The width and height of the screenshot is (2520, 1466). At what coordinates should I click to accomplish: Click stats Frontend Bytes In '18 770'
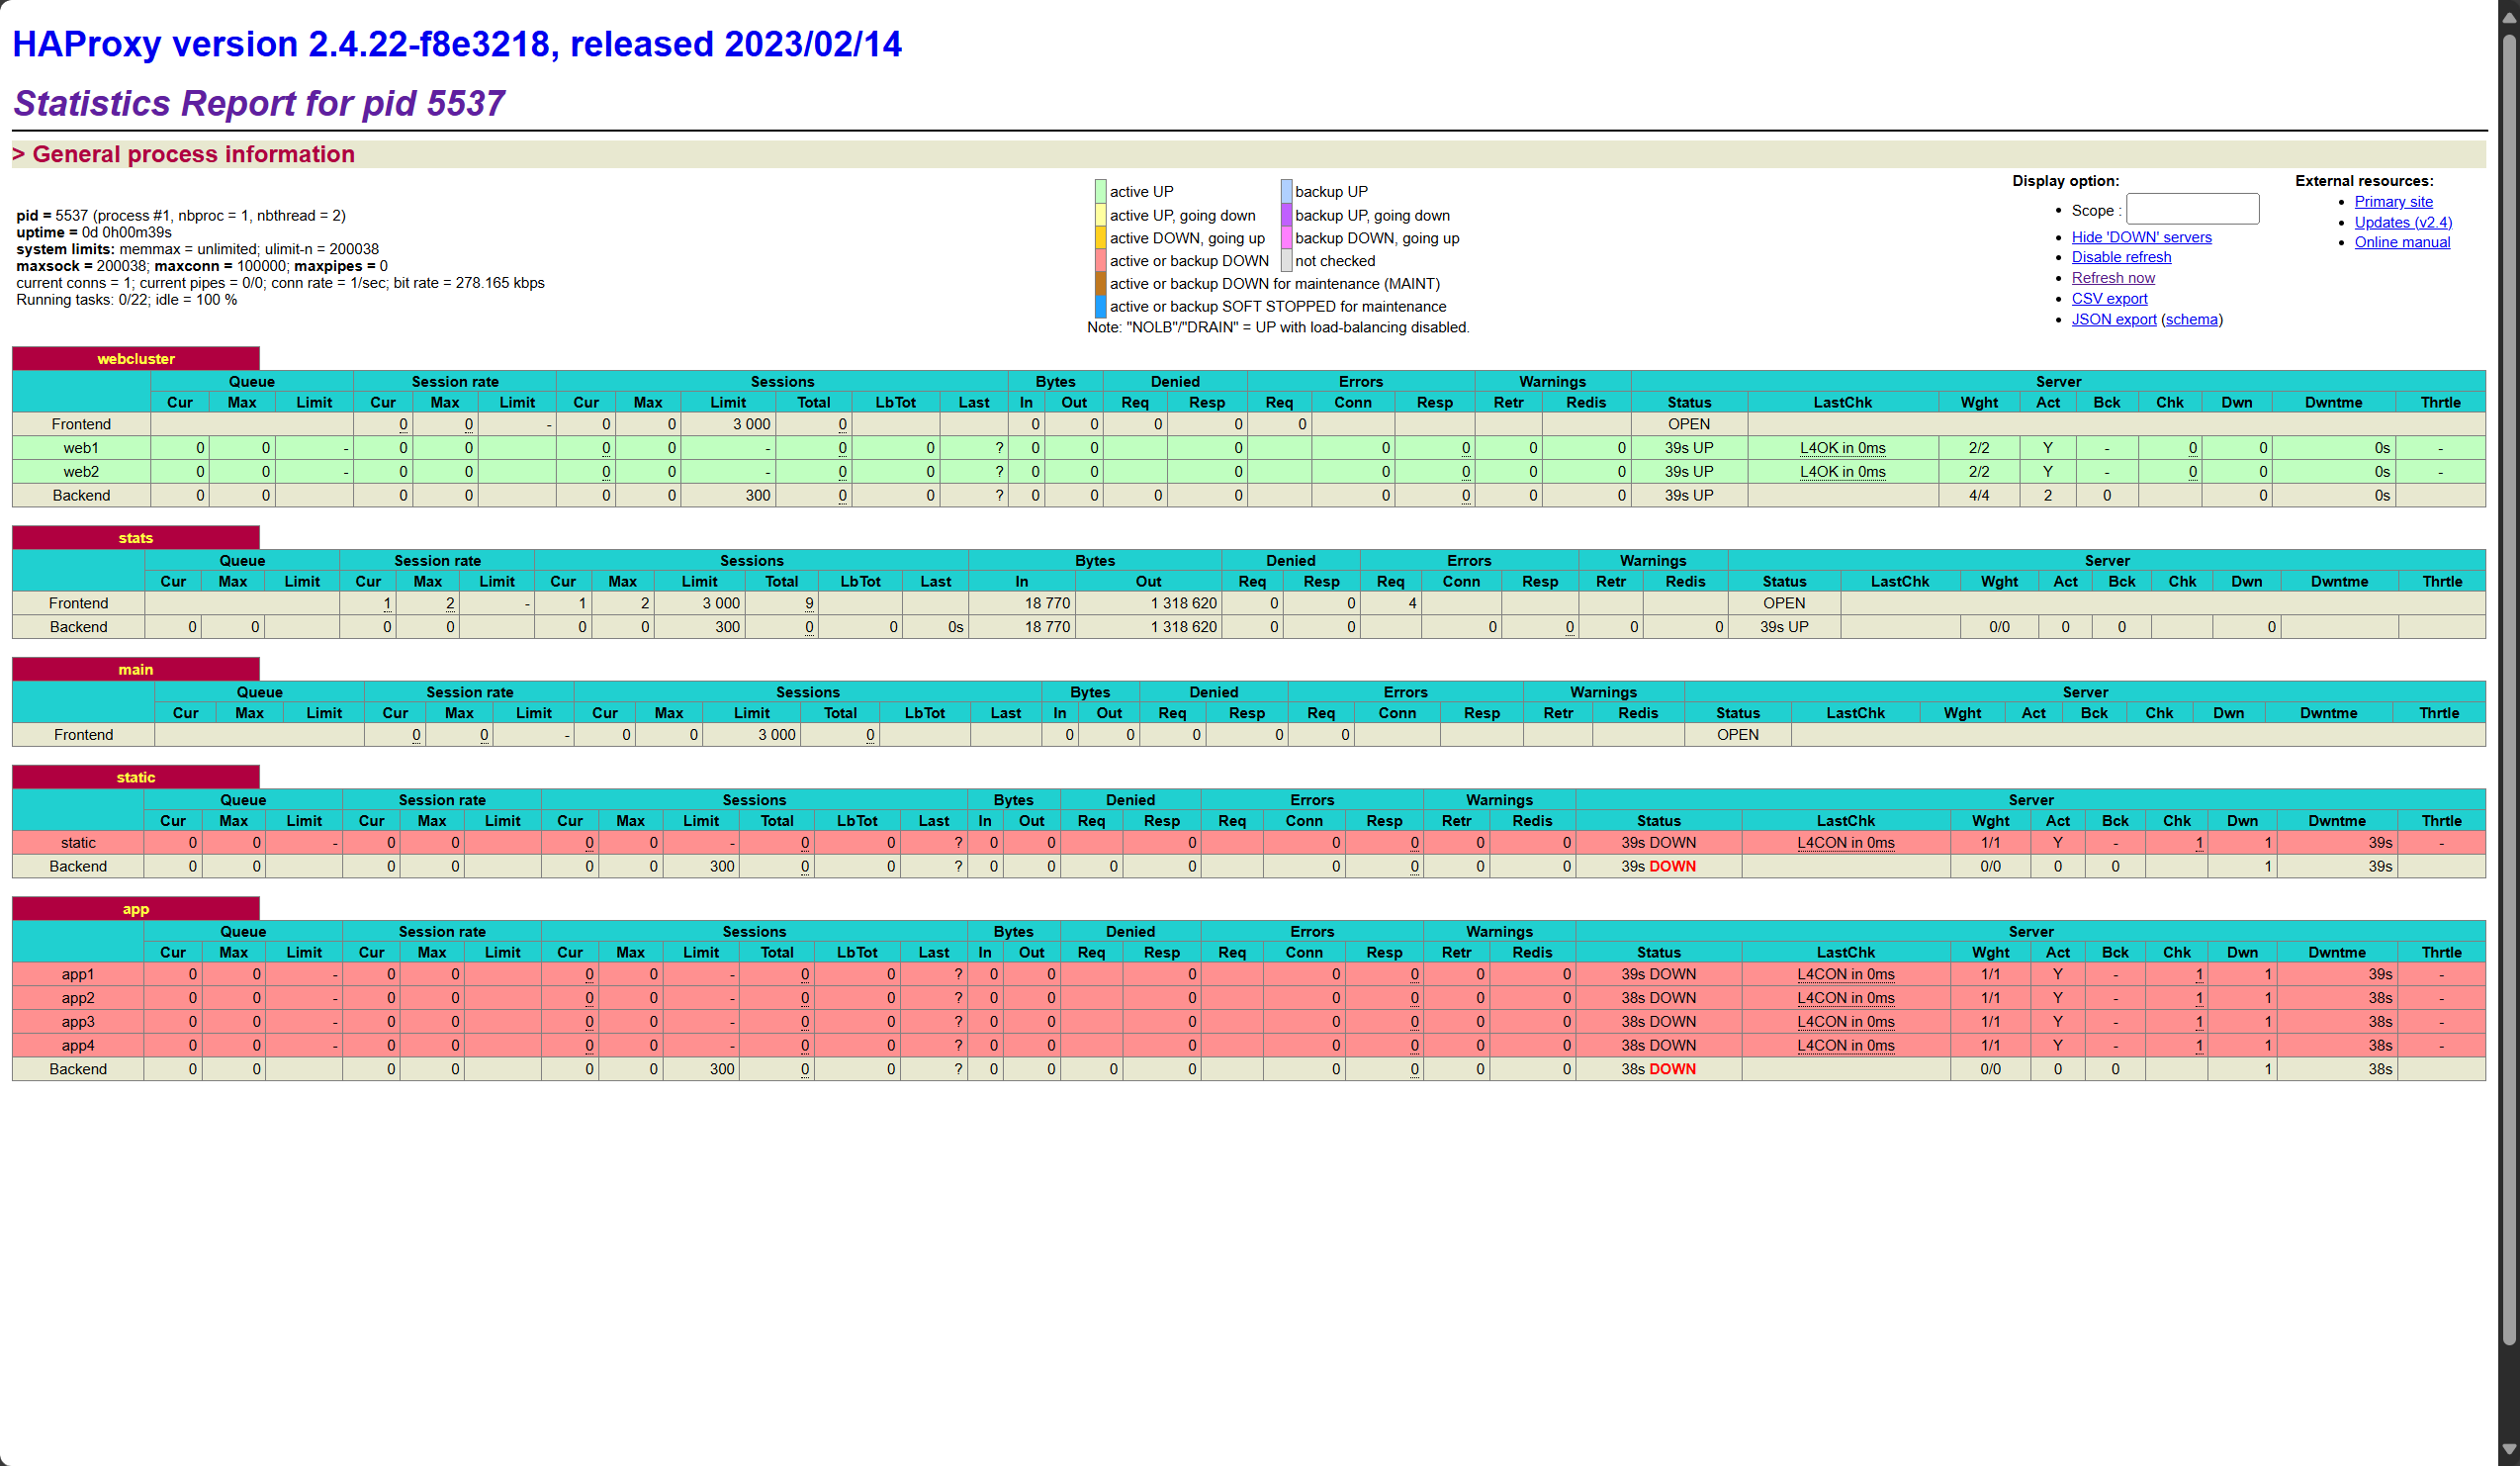click(1047, 603)
